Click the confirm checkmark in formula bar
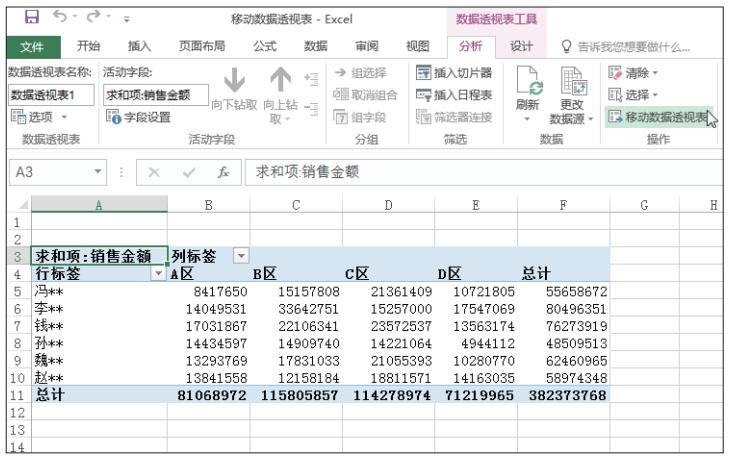 pos(189,173)
